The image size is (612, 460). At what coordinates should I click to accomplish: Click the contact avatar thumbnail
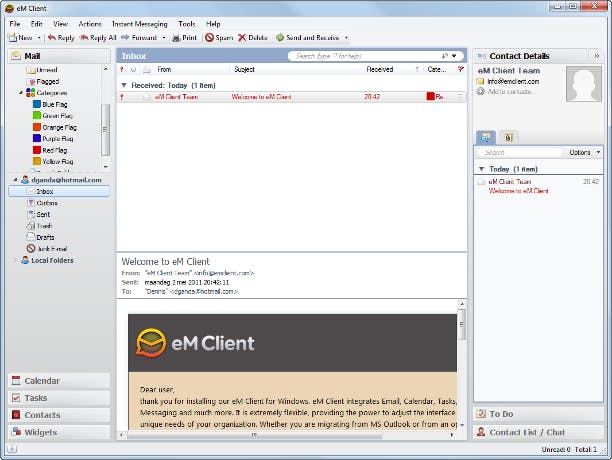584,84
